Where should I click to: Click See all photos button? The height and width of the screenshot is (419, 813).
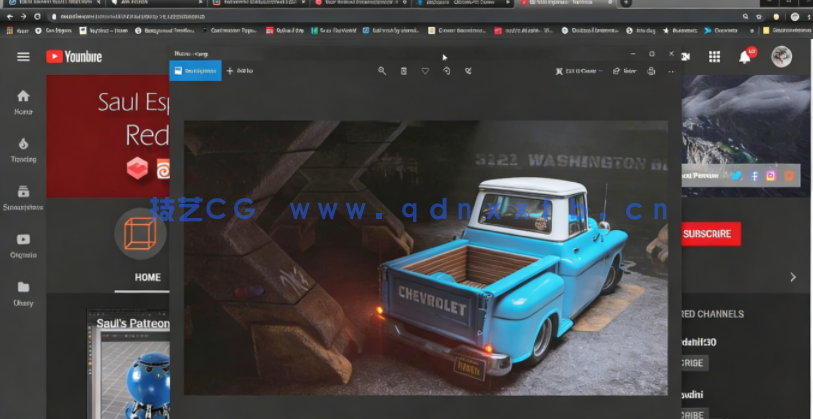pyautogui.click(x=195, y=71)
